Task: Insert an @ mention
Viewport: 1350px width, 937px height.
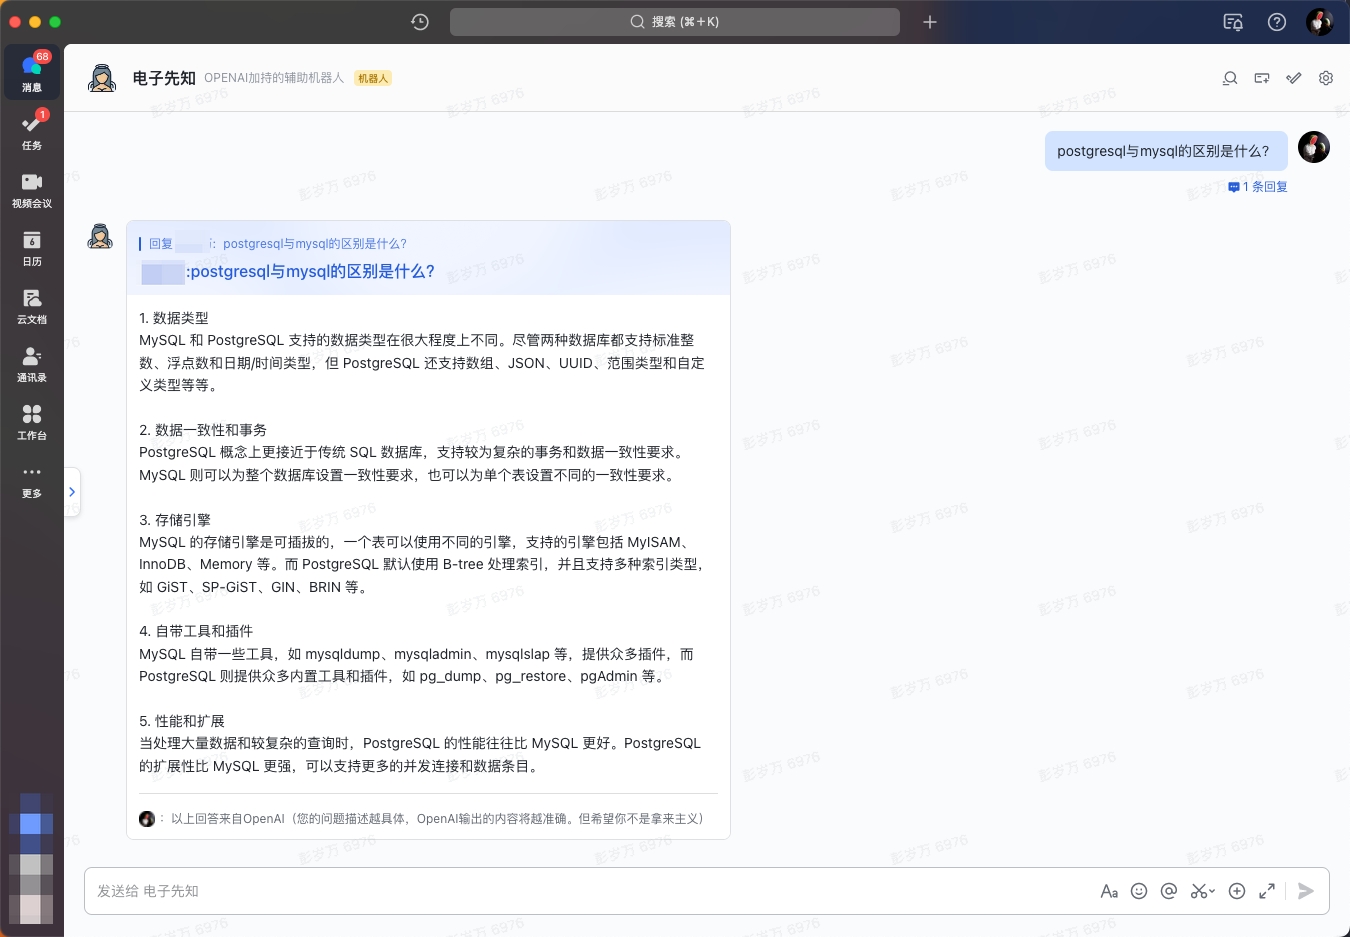Action: (1169, 891)
